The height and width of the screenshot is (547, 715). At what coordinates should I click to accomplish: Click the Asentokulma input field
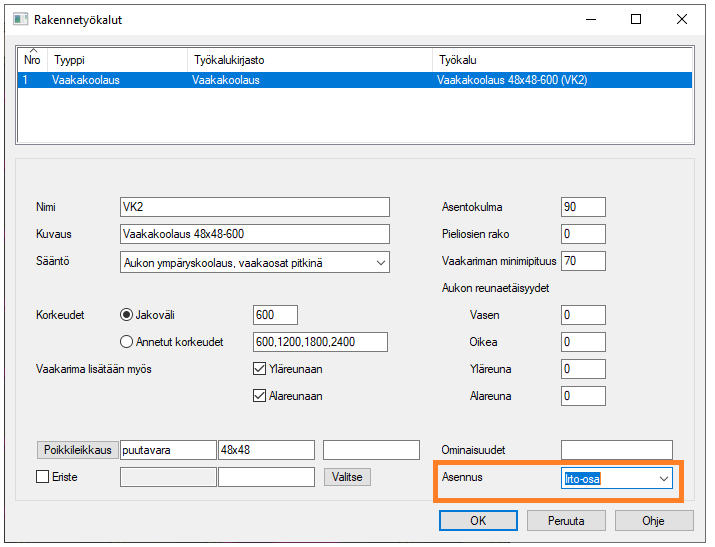pos(583,207)
